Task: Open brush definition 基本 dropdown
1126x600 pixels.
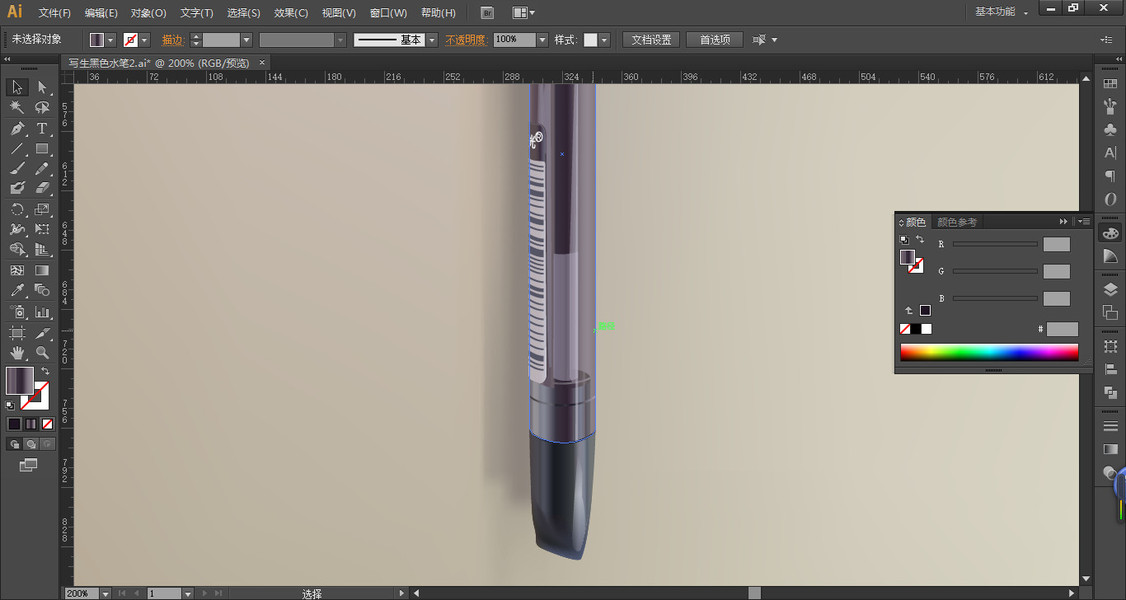Action: [x=432, y=40]
